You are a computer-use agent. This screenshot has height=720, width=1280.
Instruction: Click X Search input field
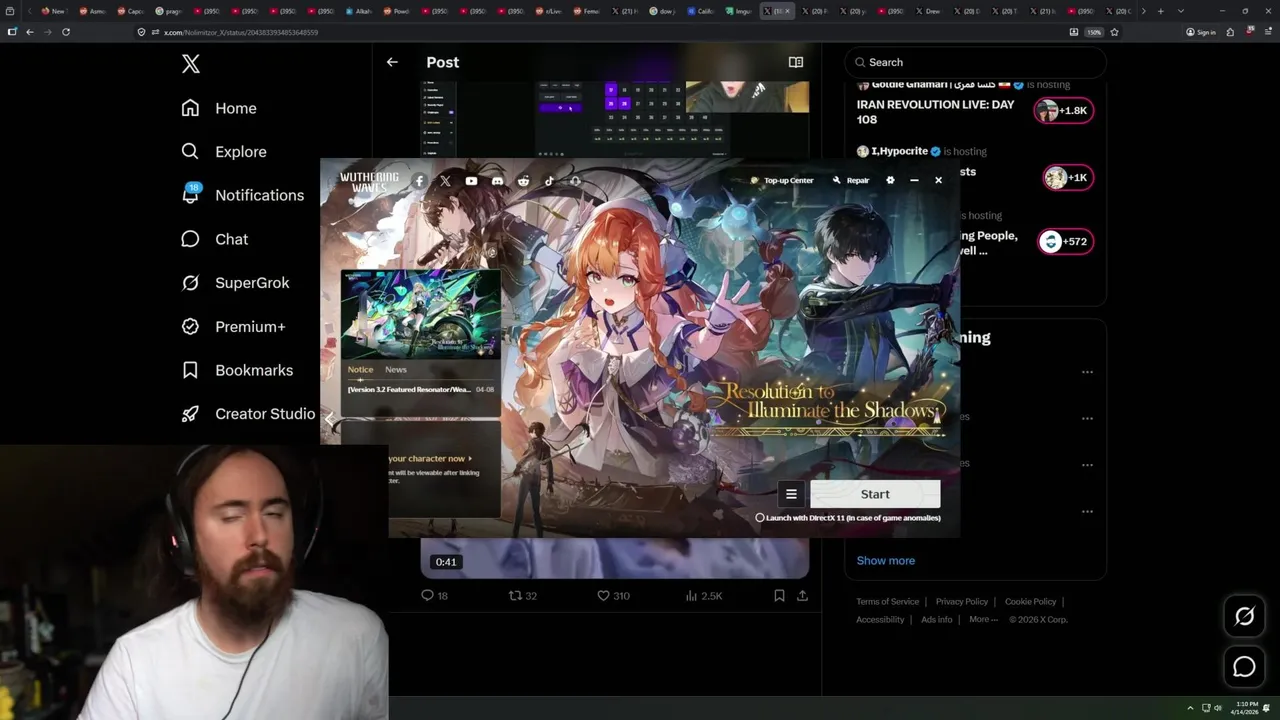[x=976, y=62]
